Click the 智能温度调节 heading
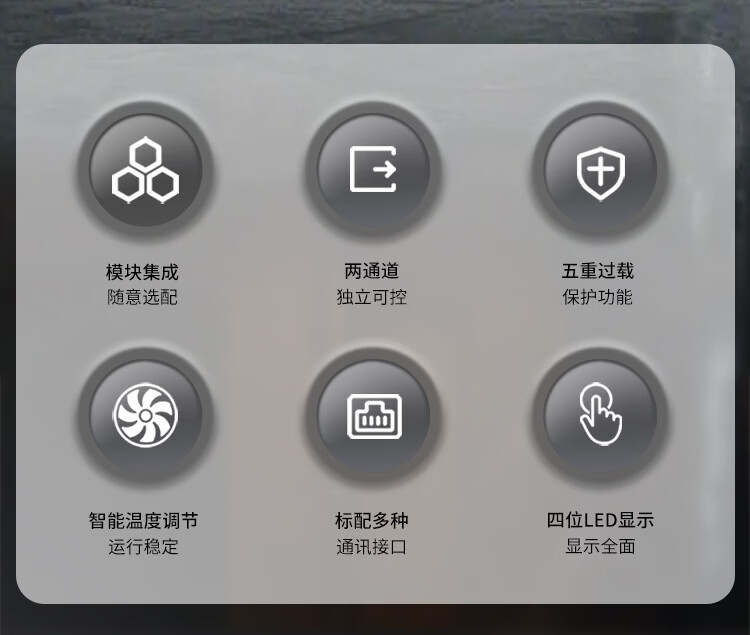 click(143, 521)
